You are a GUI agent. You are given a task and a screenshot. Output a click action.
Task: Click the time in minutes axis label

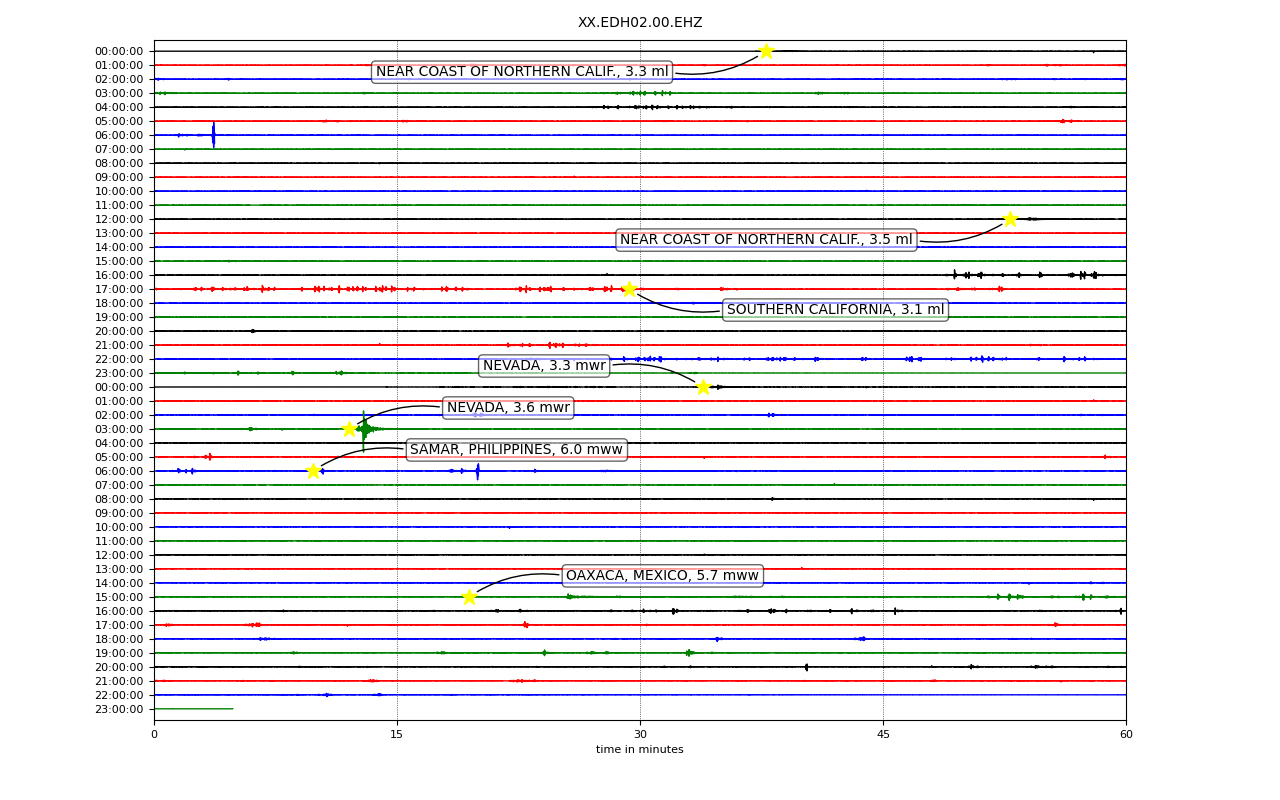(x=640, y=750)
